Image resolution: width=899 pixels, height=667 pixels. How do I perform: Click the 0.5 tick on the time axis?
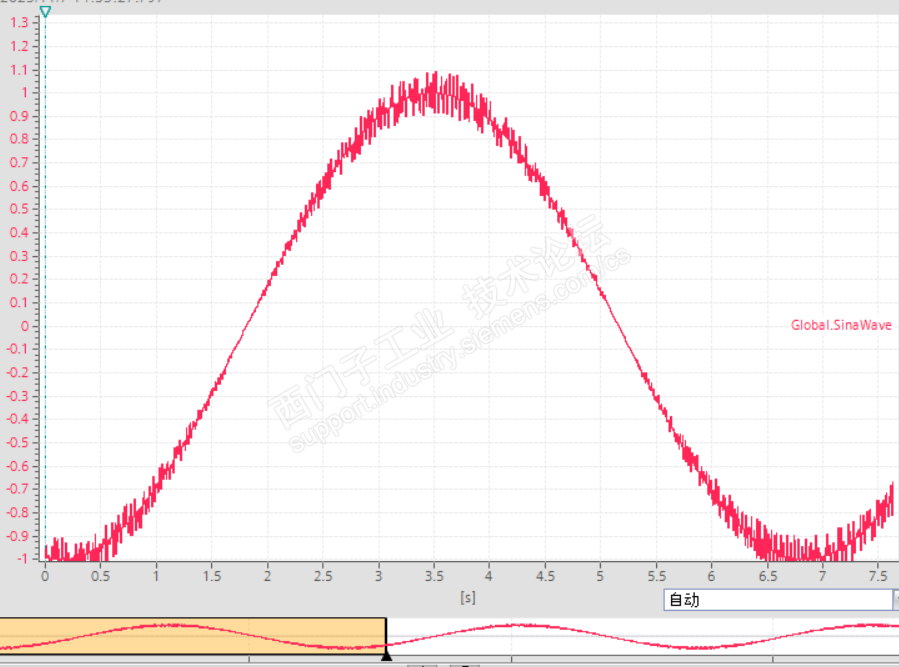coord(100,576)
